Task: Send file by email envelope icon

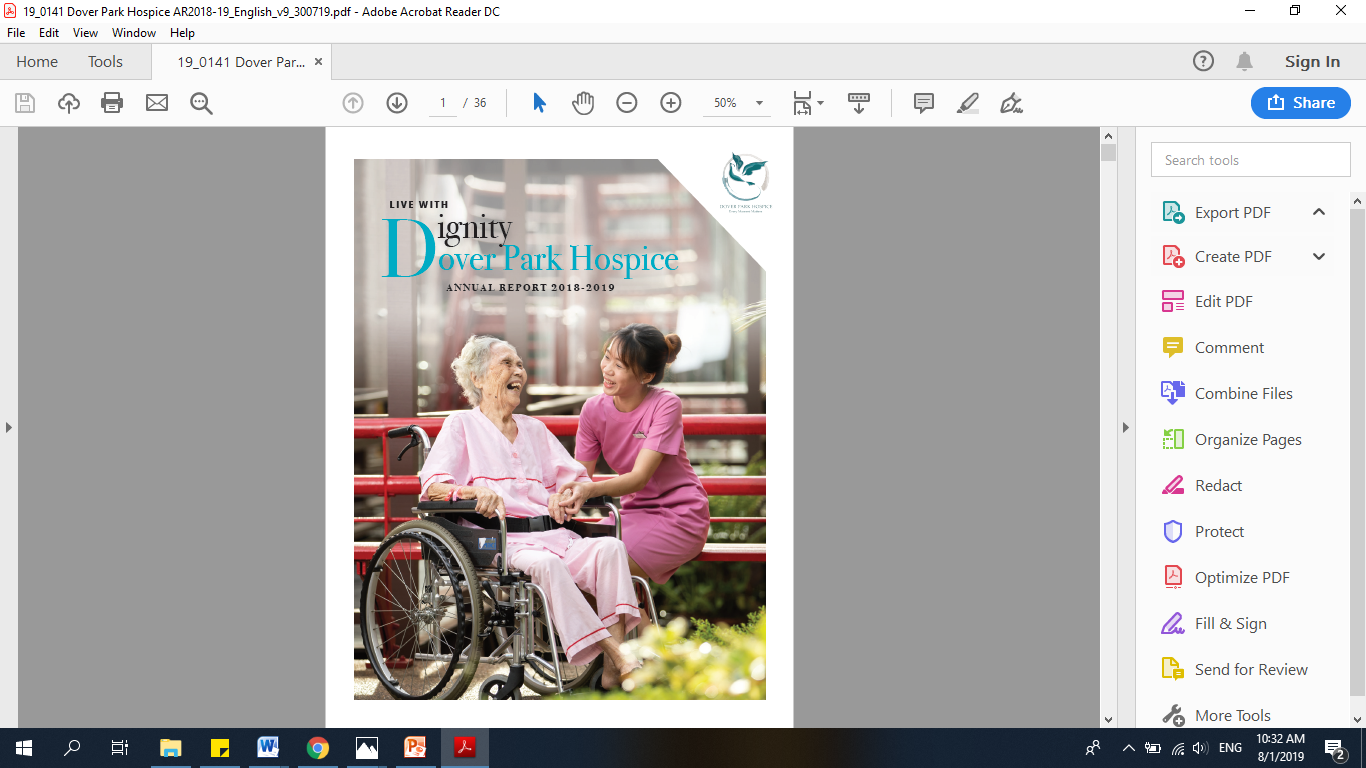Action: point(157,103)
